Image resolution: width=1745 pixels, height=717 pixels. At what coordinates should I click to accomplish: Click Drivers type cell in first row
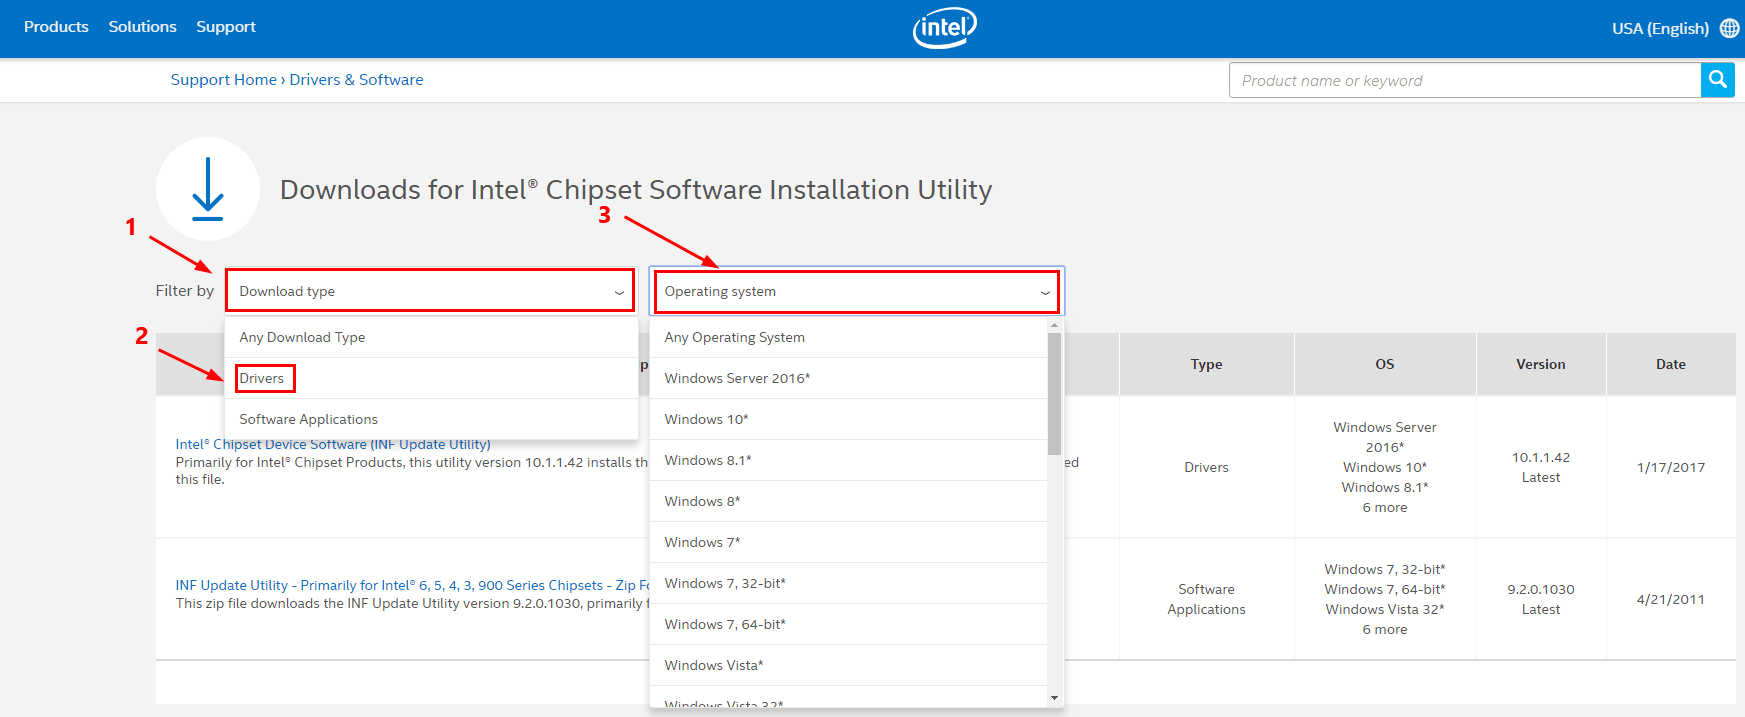1206,467
